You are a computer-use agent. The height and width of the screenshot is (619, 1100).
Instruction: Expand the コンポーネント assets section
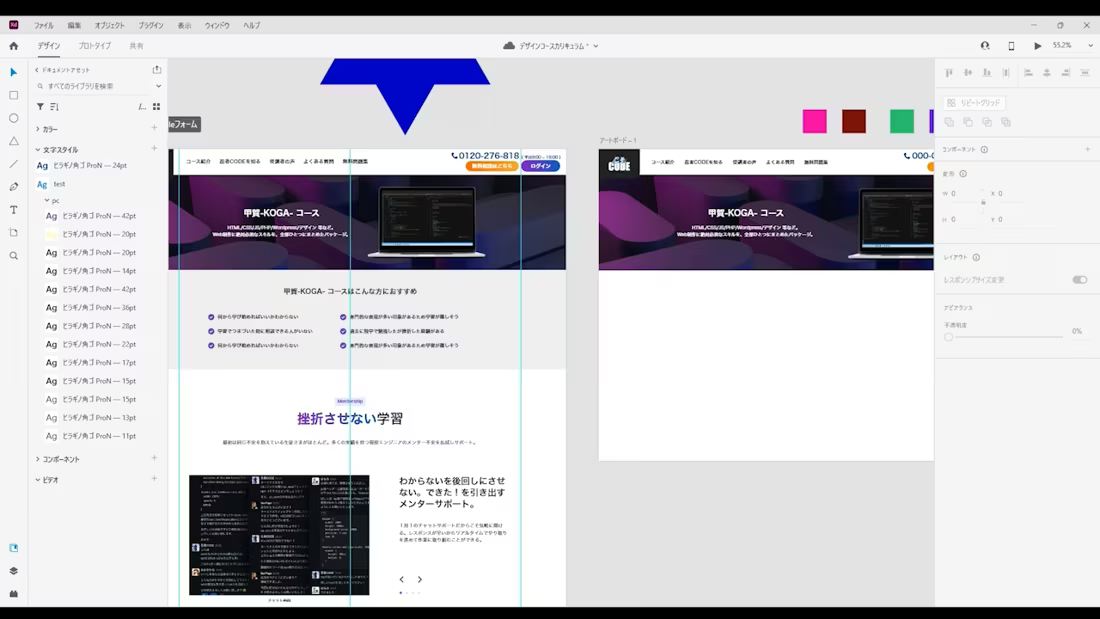pos(38,459)
